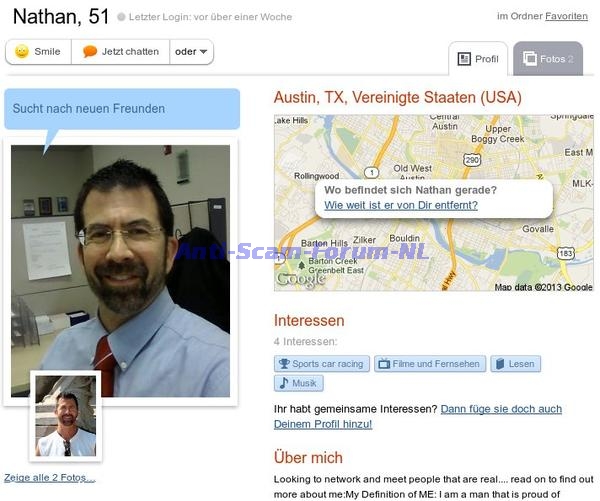The height and width of the screenshot is (501, 600).
Task: Click the smiley face Smile icon
Action: (x=22, y=51)
